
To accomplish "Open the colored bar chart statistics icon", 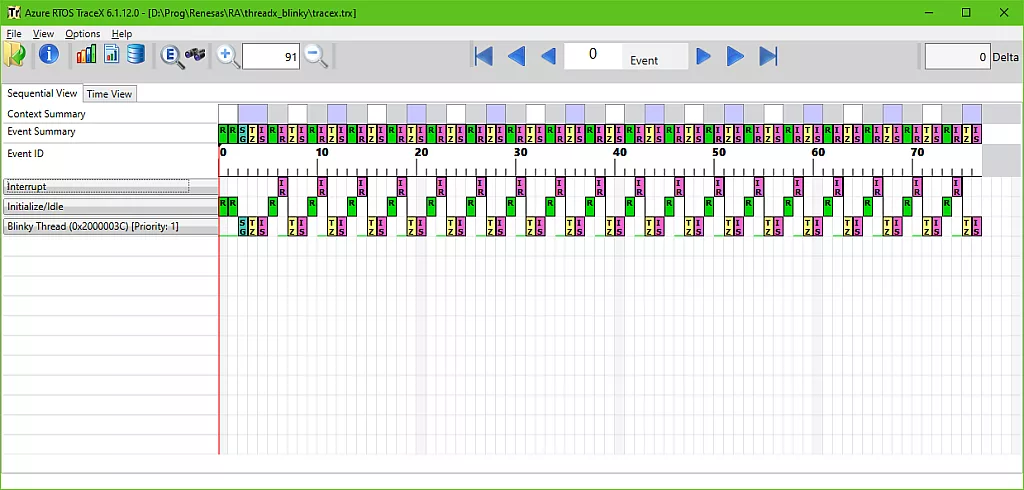I will coord(86,55).
